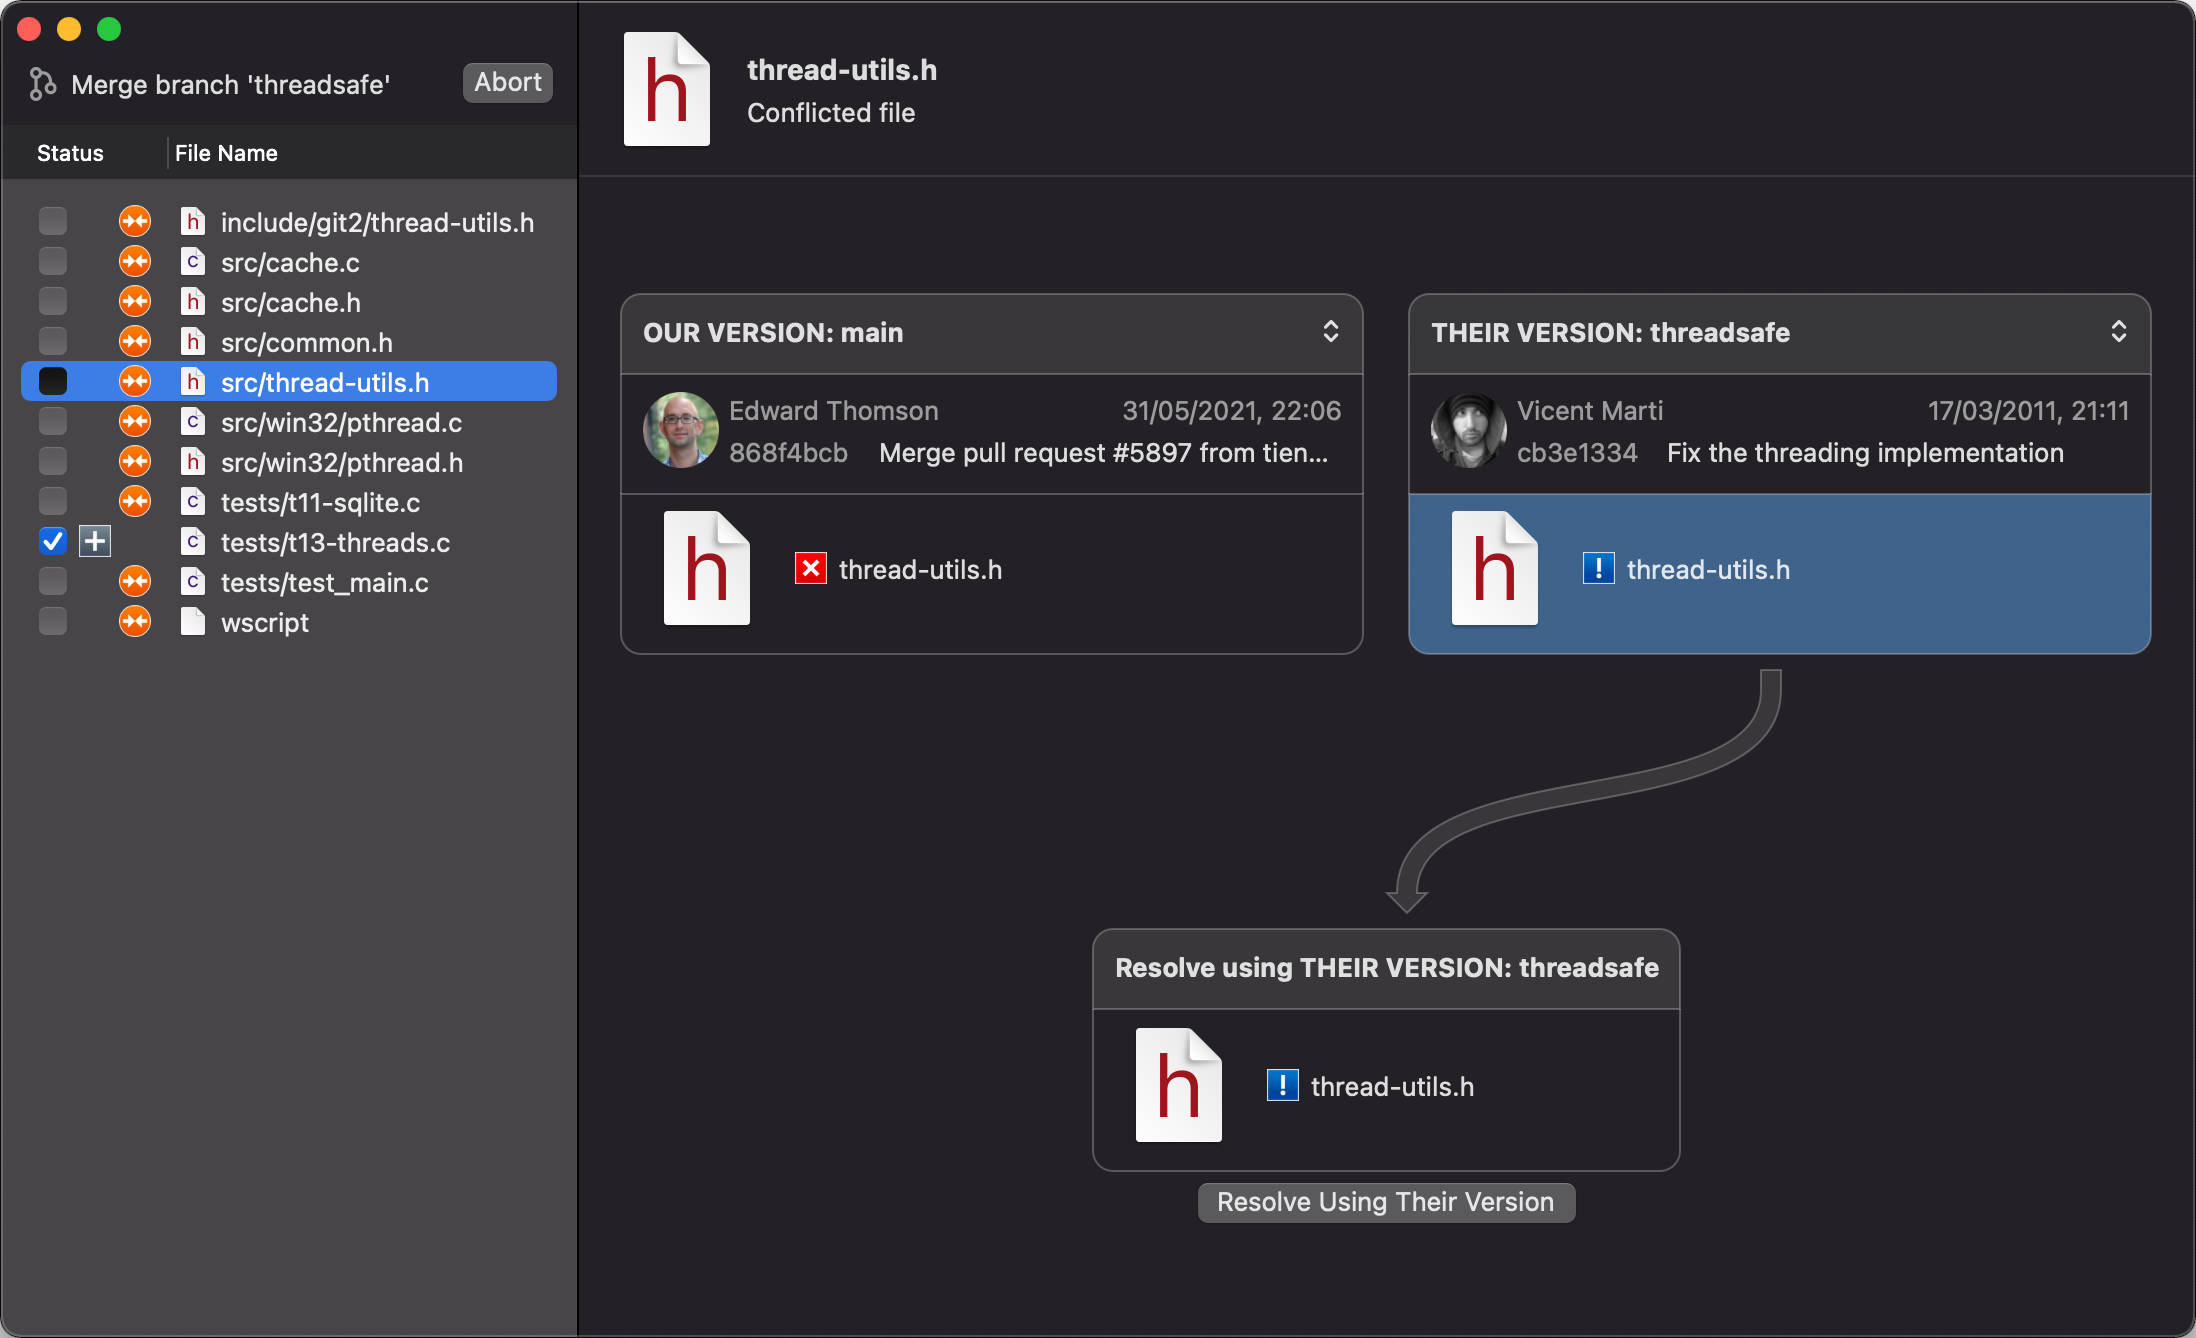
Task: Toggle checkbox for tests/t11-sqlite.c
Action: click(x=53, y=501)
